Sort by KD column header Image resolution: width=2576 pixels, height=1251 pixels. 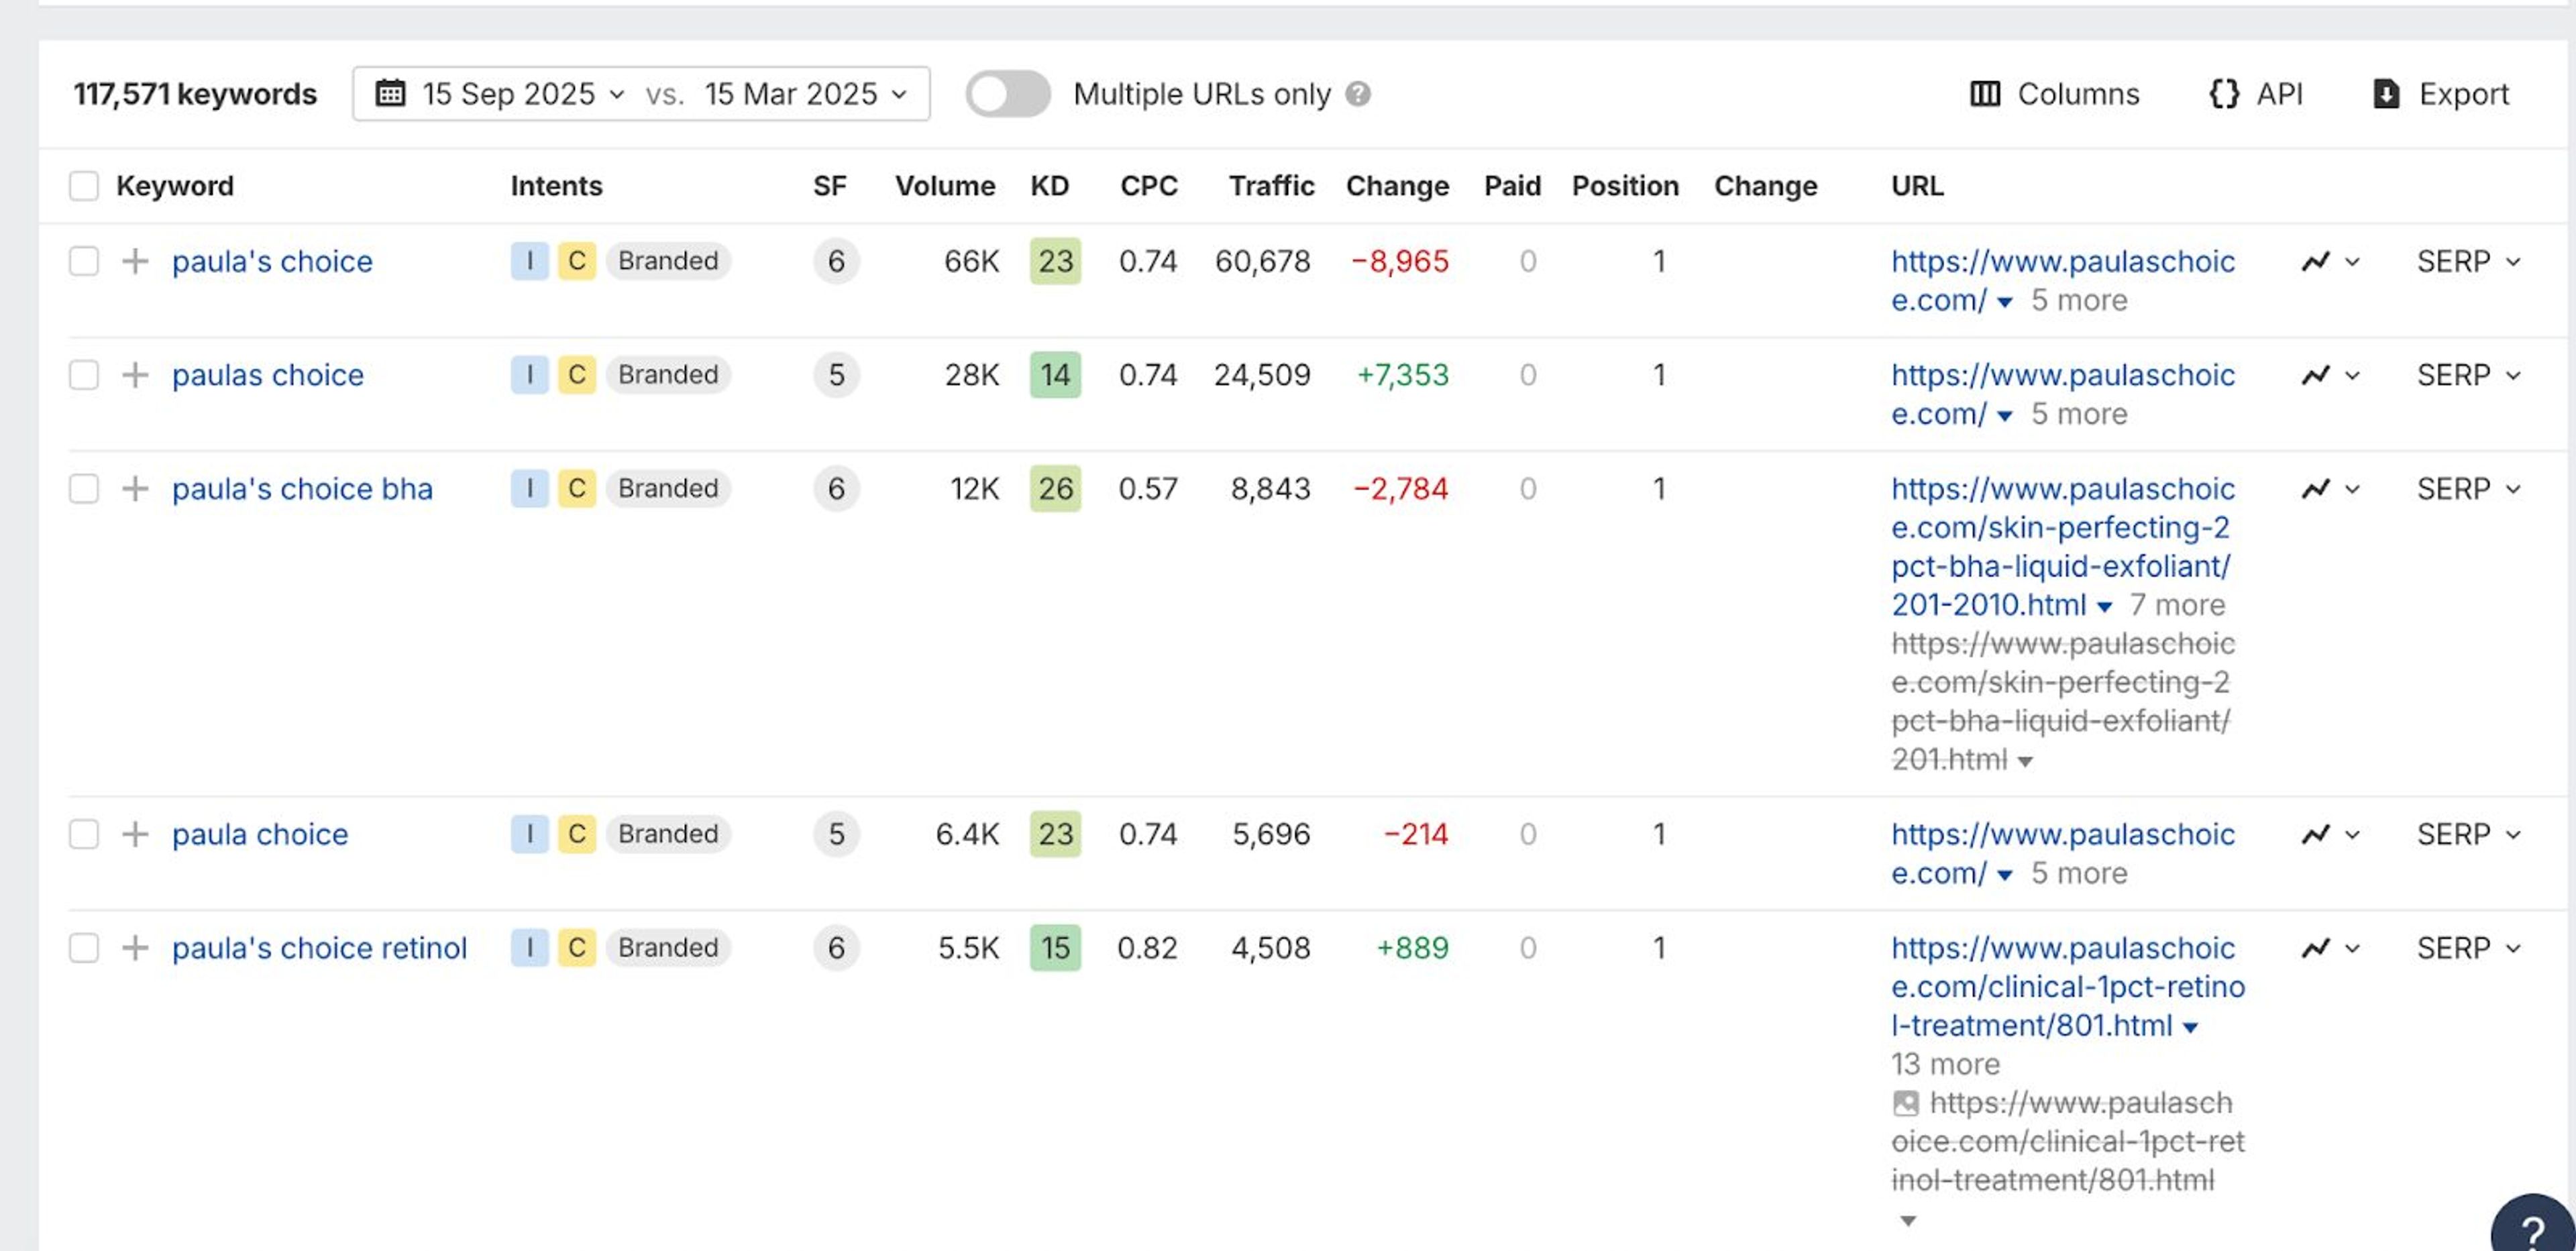click(1050, 186)
